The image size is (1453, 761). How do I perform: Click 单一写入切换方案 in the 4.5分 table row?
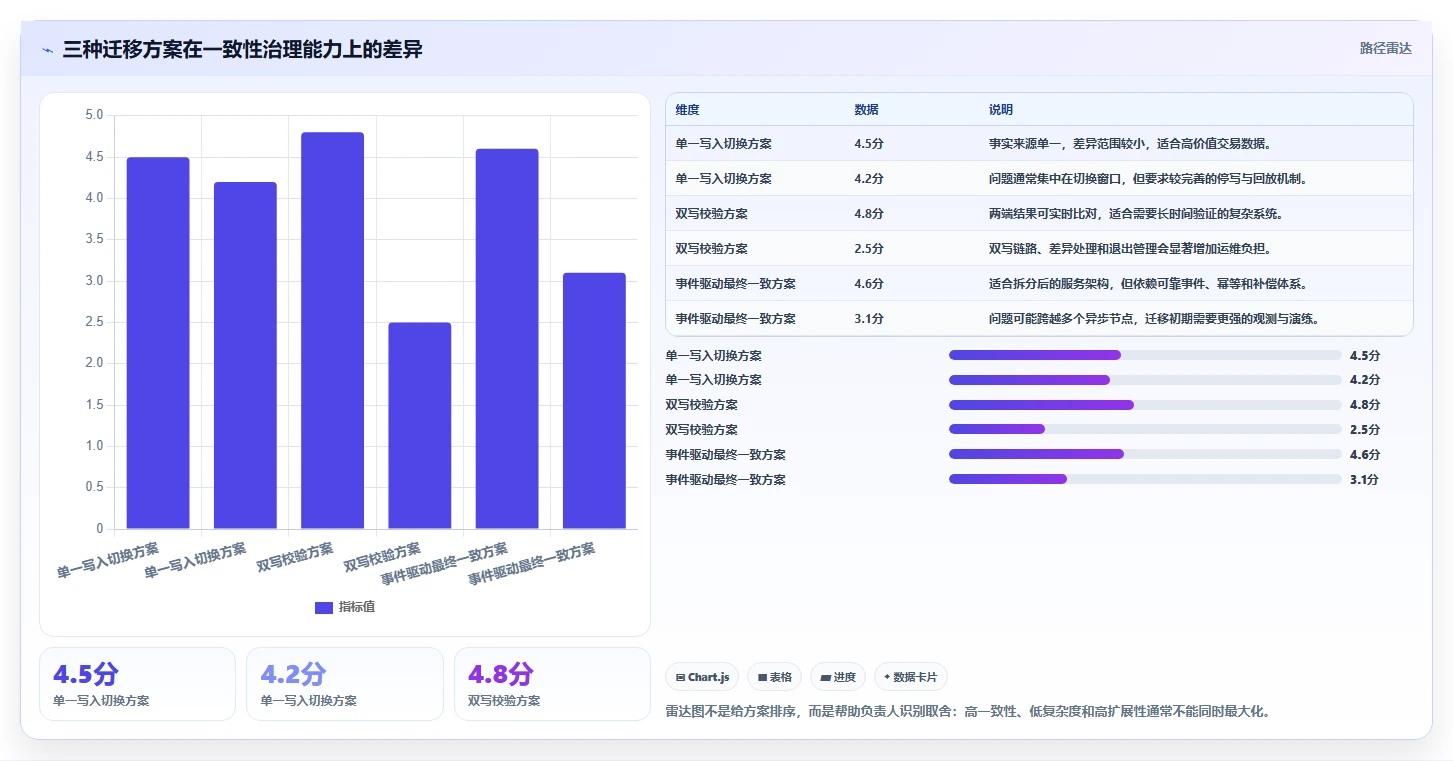tap(723, 144)
